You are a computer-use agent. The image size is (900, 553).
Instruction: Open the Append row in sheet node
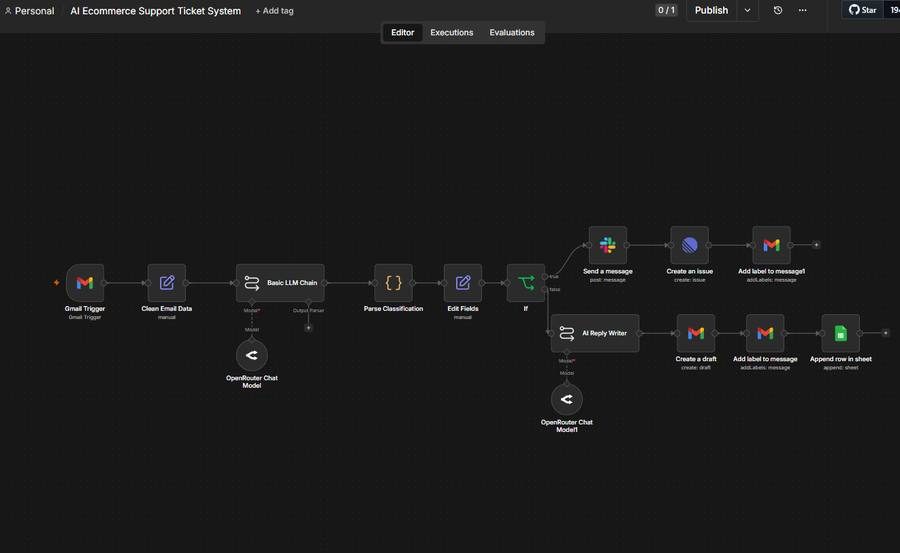click(x=840, y=333)
